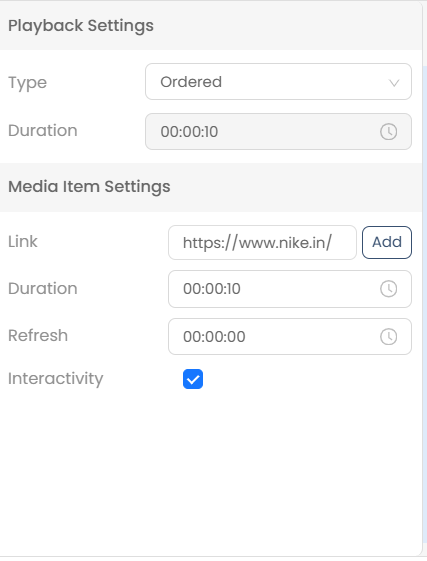The height and width of the screenshot is (561, 427).
Task: Click the Playback Settings section header
Action: click(81, 26)
